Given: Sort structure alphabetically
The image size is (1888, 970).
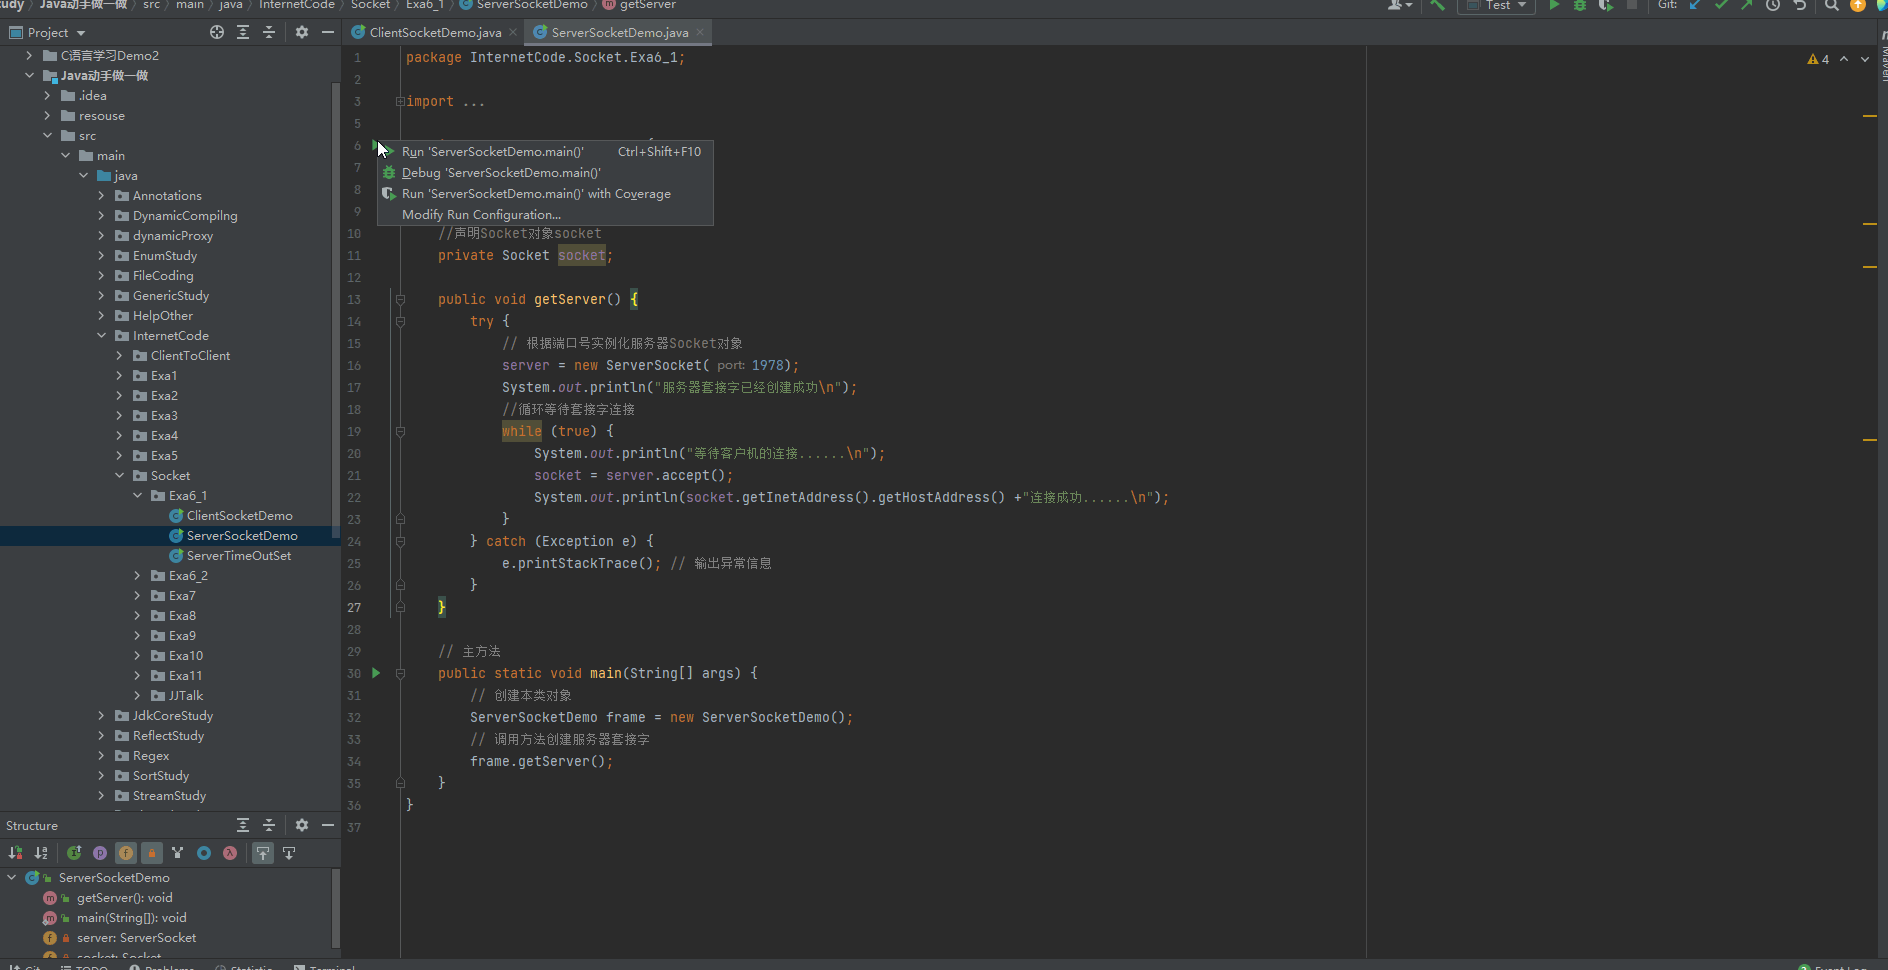Looking at the screenshot, I should (x=41, y=853).
